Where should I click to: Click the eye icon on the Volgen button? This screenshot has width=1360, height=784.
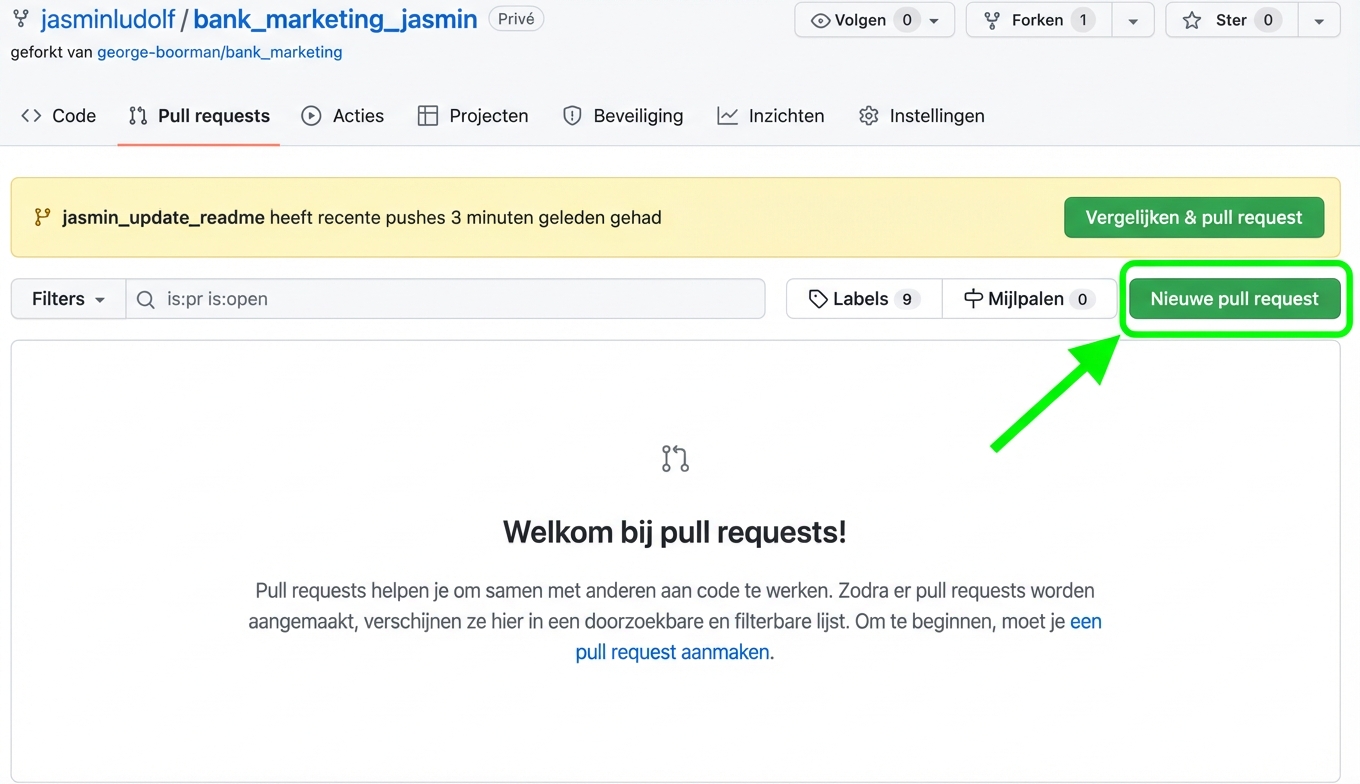click(822, 19)
